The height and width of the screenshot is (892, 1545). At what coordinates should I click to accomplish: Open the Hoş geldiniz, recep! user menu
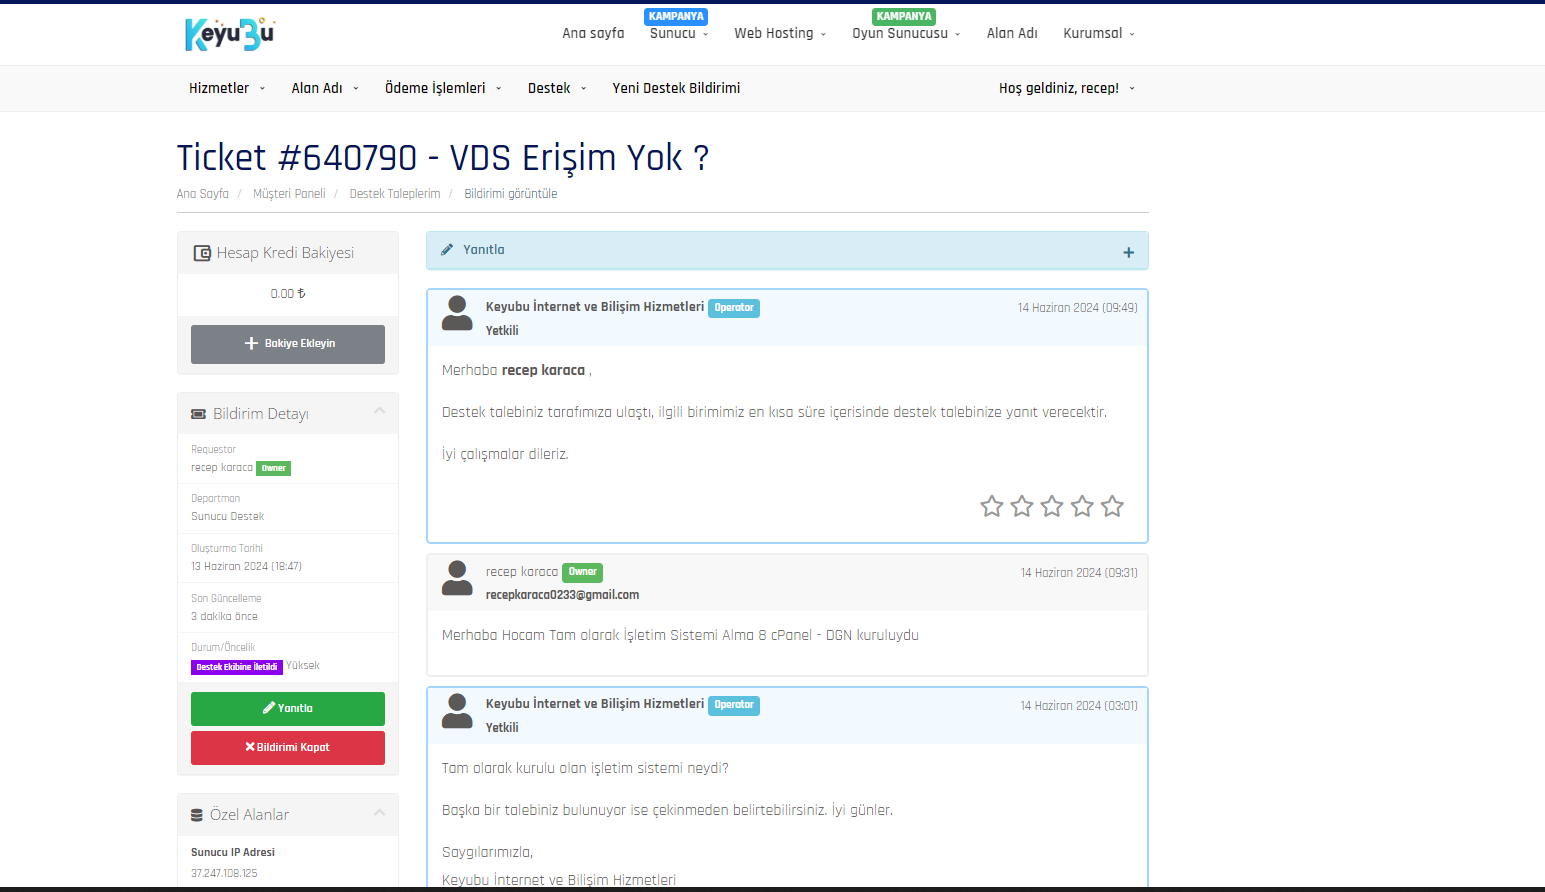click(x=1067, y=88)
